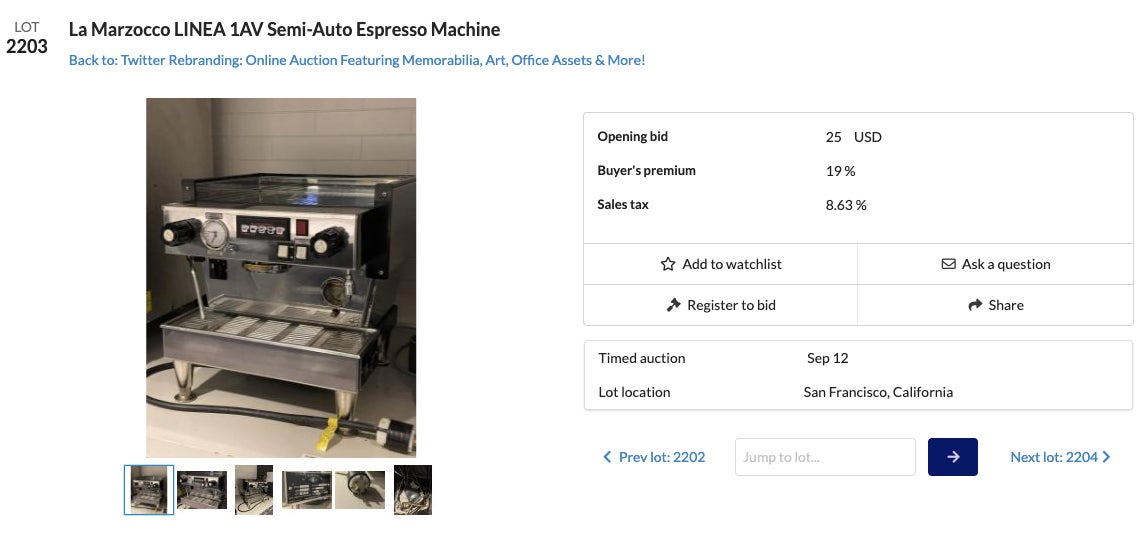The height and width of the screenshot is (536, 1145).
Task: Select the first highlighted thumbnail image
Action: pyautogui.click(x=149, y=490)
